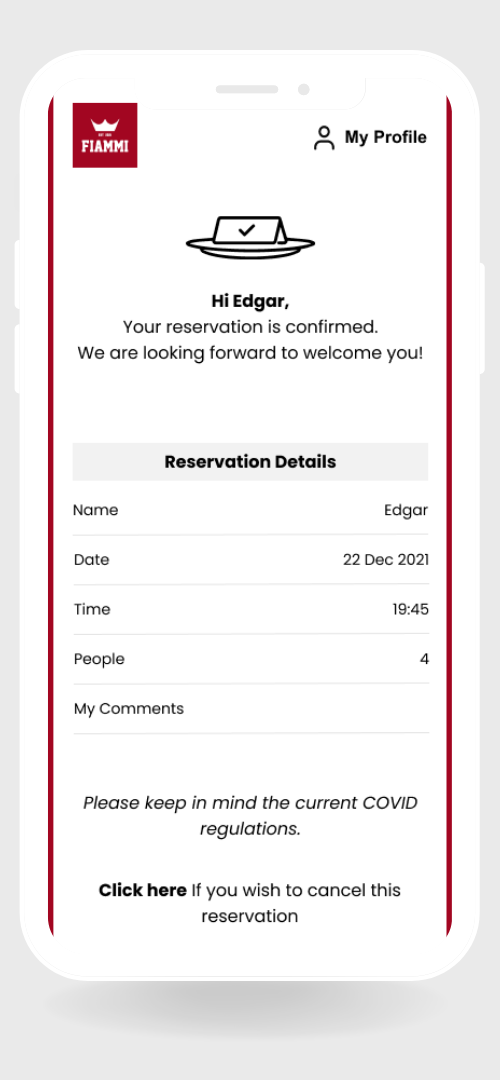This screenshot has height=1080, width=500.
Task: Click the Date row label
Action: (x=92, y=560)
